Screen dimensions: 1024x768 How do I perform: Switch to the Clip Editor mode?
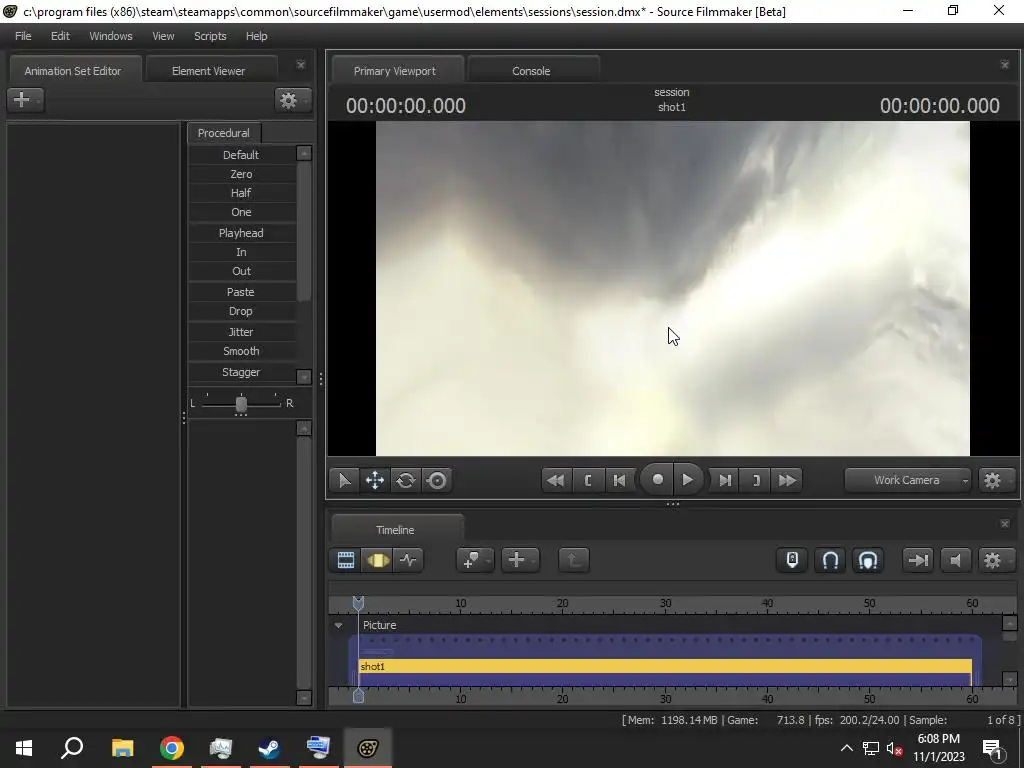[x=346, y=560]
